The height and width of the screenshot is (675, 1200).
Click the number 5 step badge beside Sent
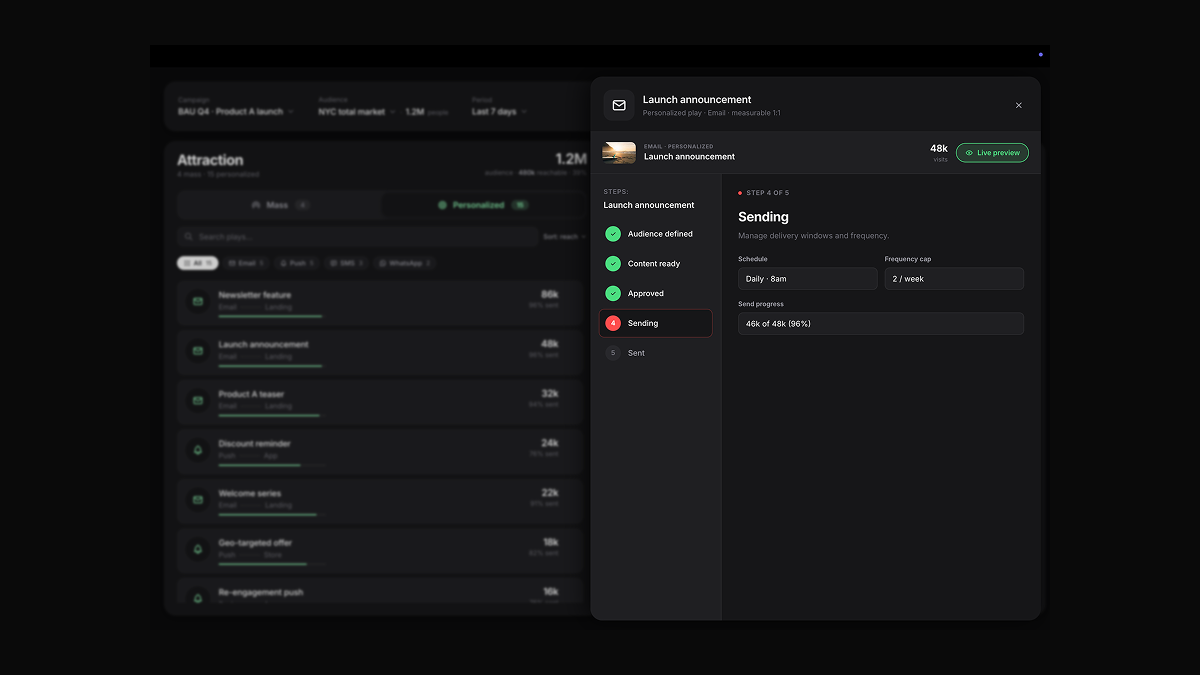(x=613, y=353)
